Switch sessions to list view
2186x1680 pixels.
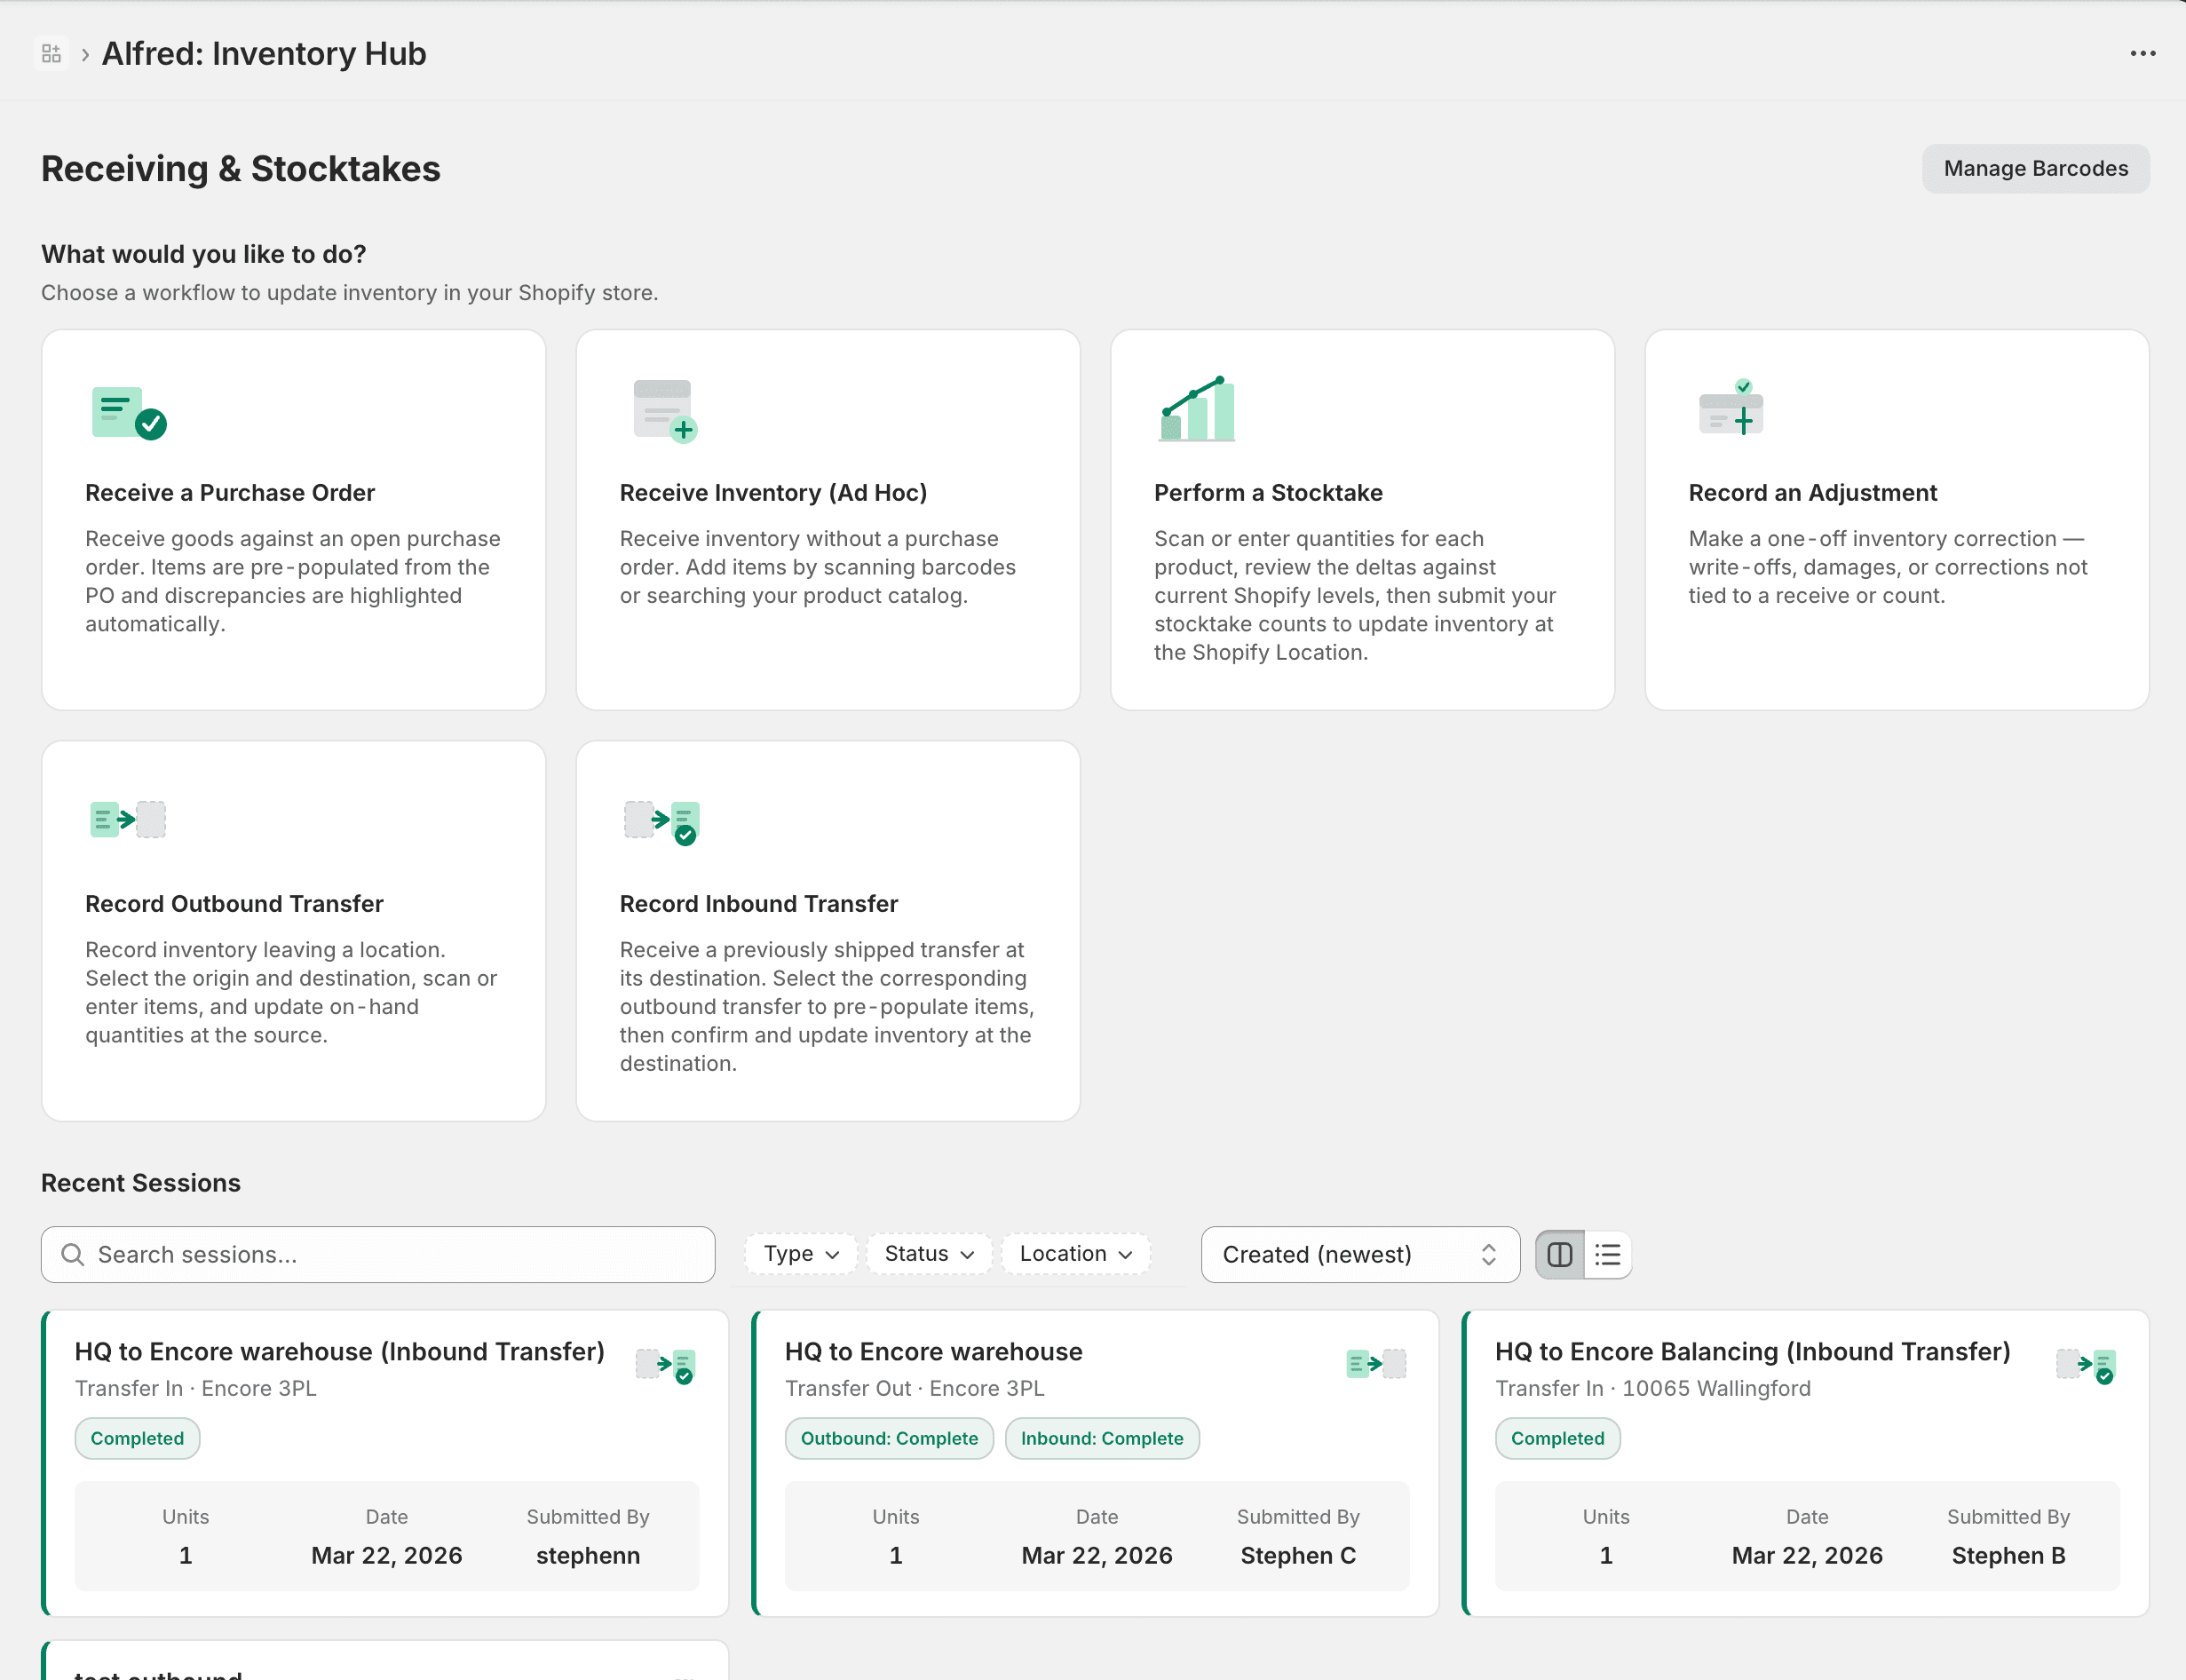(1607, 1253)
